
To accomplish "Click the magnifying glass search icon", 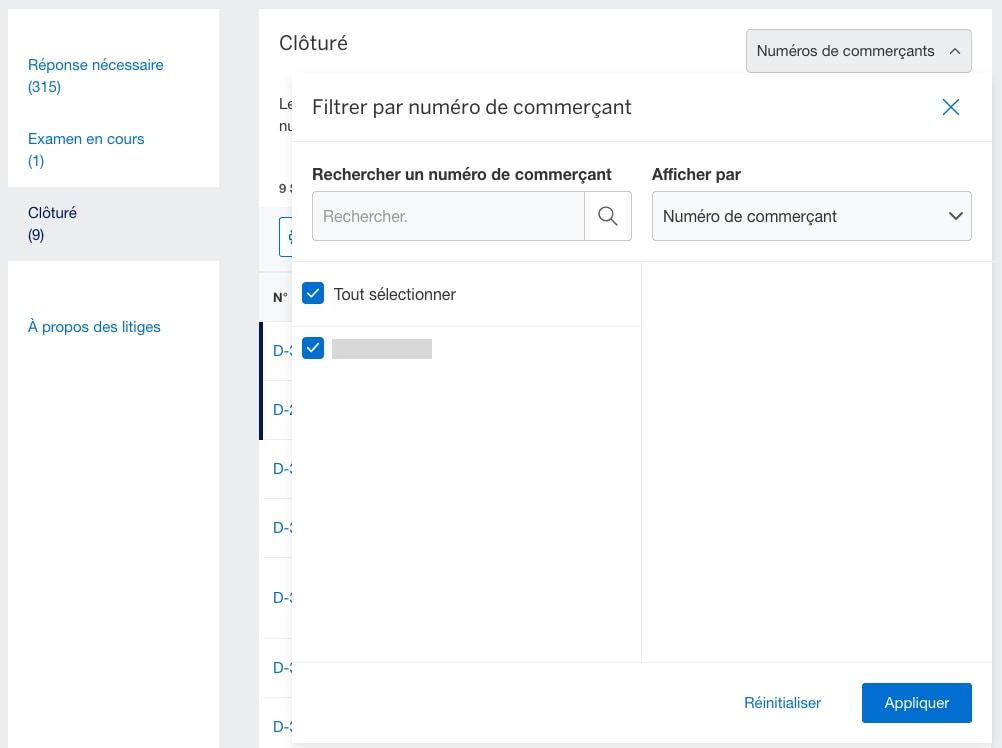I will pos(608,215).
